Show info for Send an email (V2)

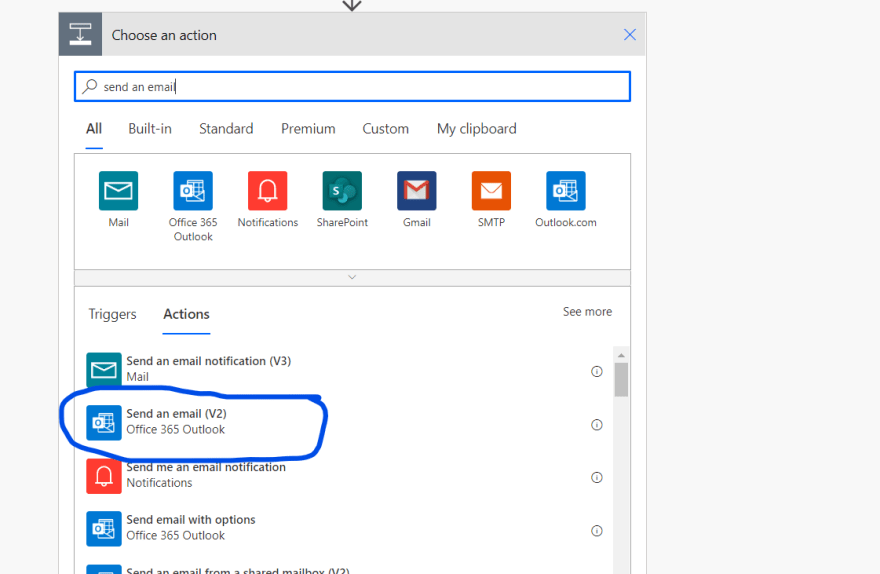point(597,425)
